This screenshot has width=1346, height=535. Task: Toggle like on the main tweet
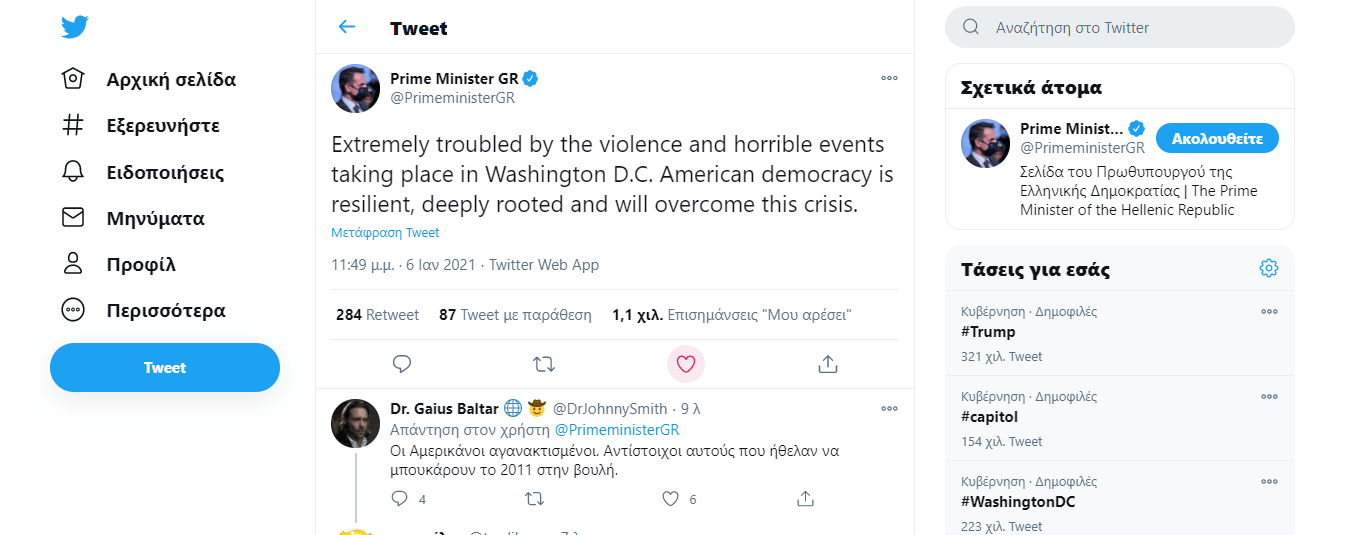pyautogui.click(x=685, y=364)
